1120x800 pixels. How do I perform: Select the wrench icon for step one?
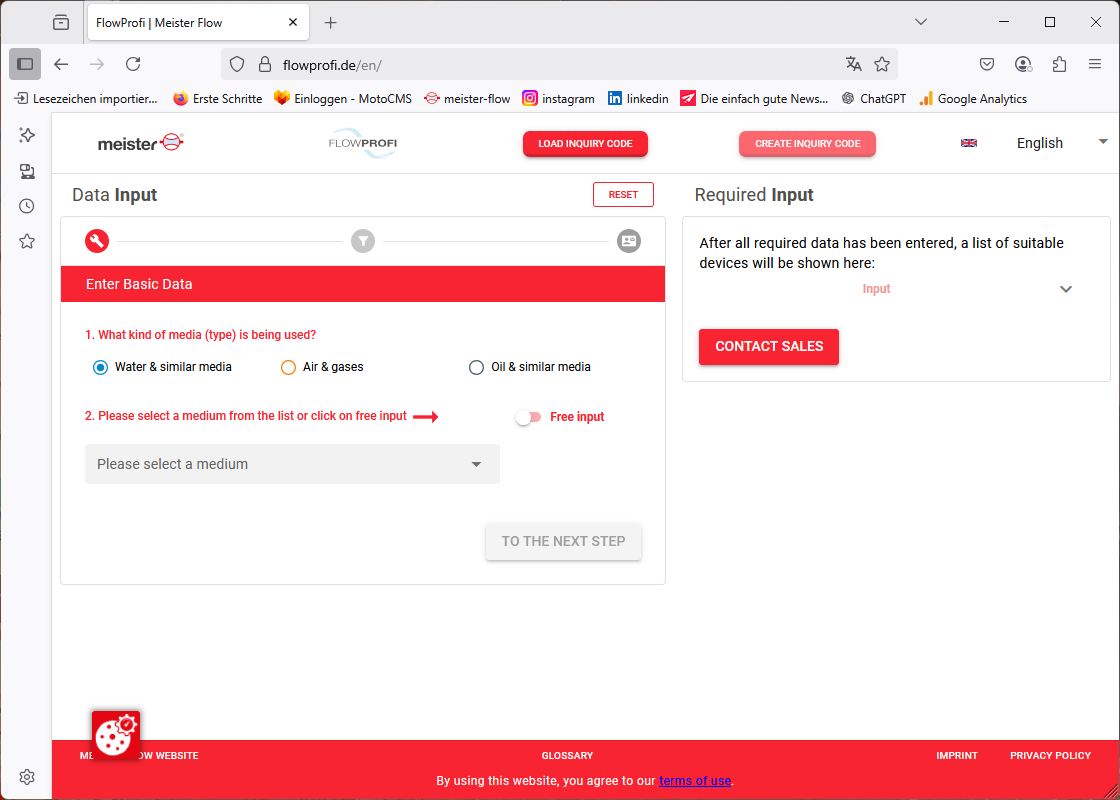click(96, 241)
